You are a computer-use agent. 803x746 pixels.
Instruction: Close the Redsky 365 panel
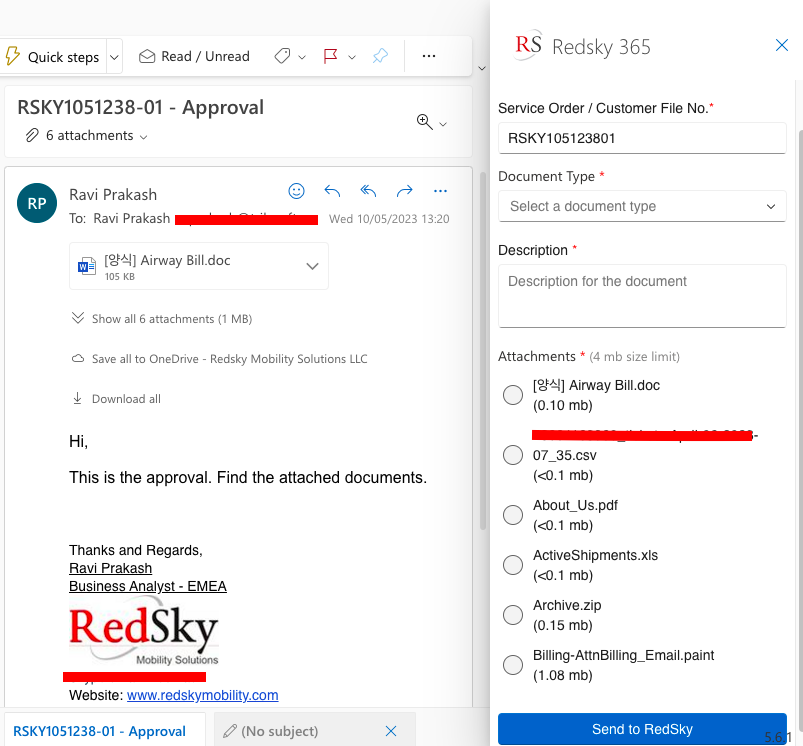[782, 45]
